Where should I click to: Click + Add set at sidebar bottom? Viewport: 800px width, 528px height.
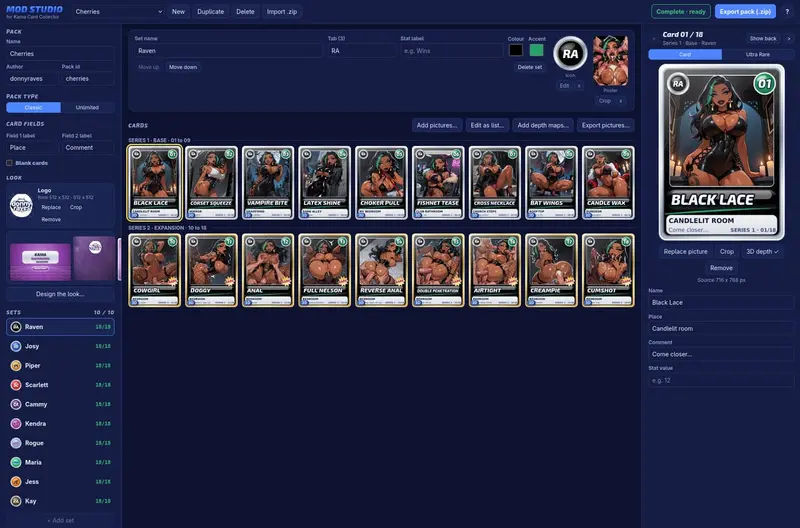click(x=60, y=520)
